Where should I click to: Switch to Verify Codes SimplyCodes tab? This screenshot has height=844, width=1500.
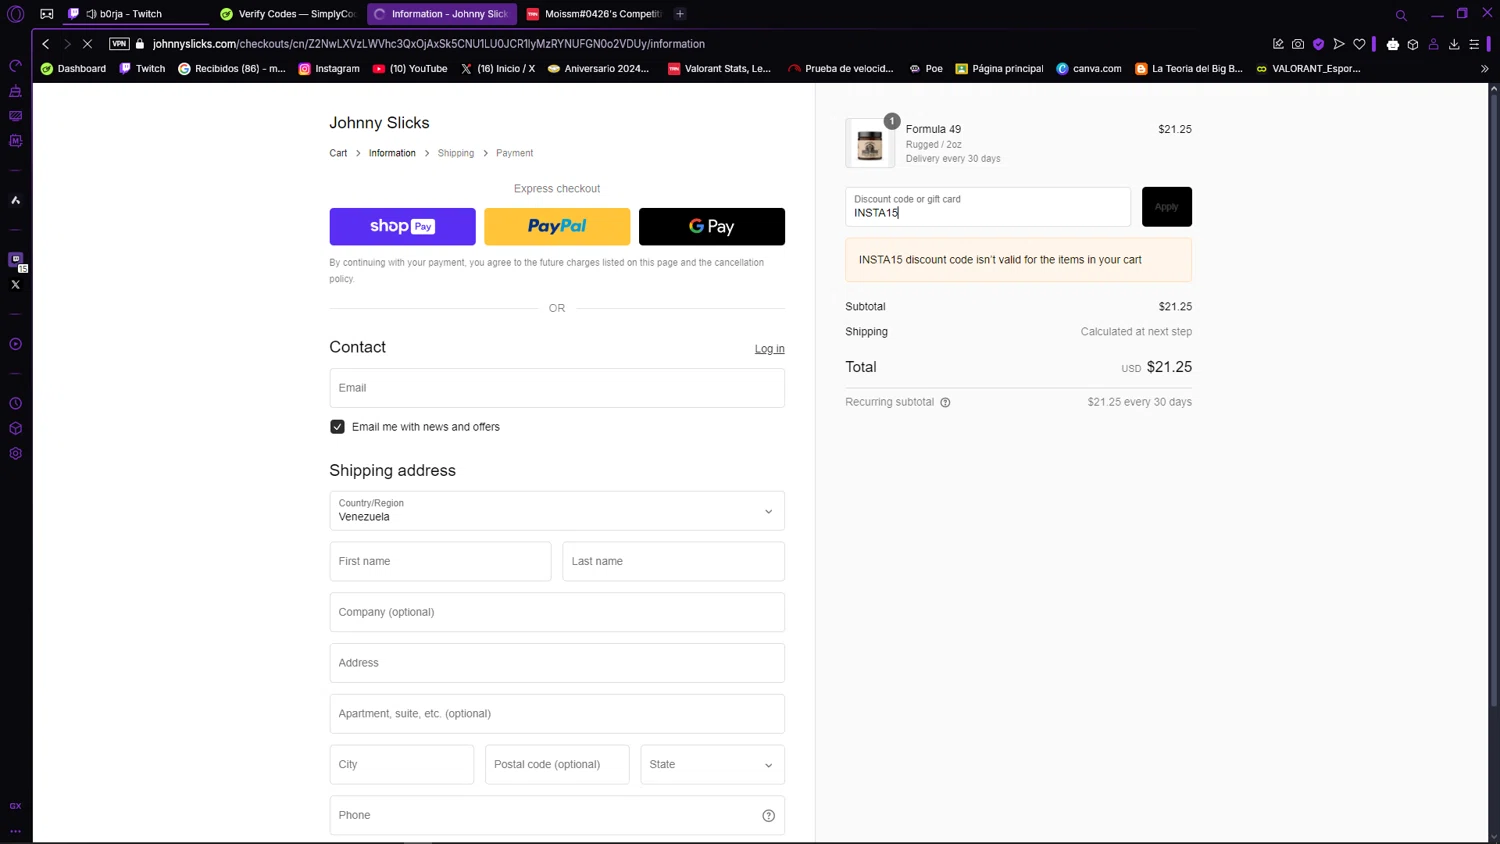(289, 14)
